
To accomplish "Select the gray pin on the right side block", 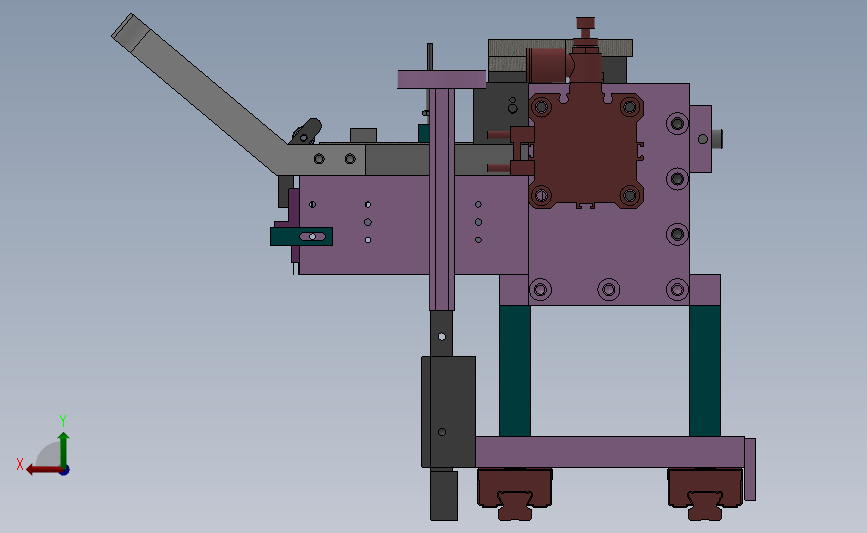I will [x=717, y=139].
